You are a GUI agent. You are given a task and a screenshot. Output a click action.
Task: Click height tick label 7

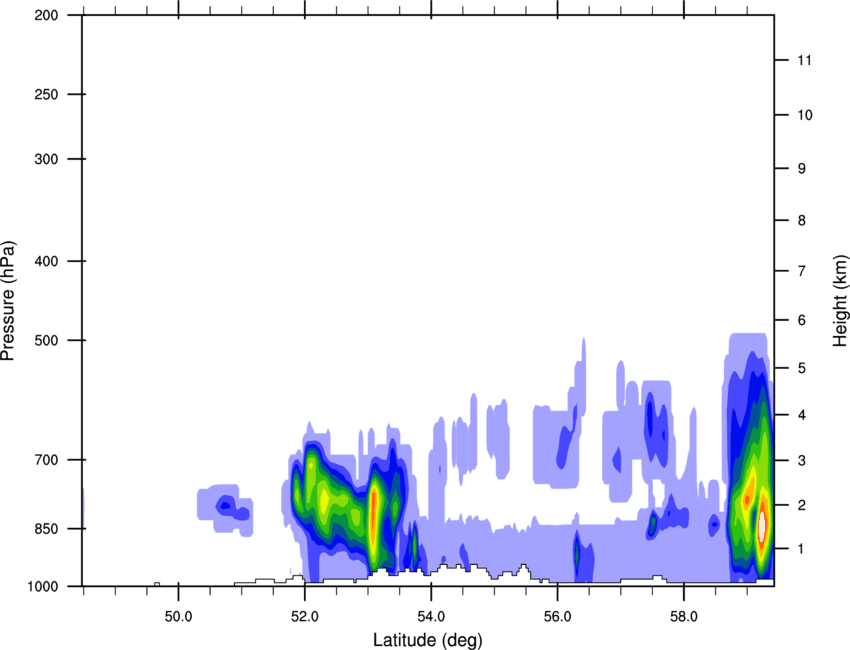pyautogui.click(x=802, y=271)
